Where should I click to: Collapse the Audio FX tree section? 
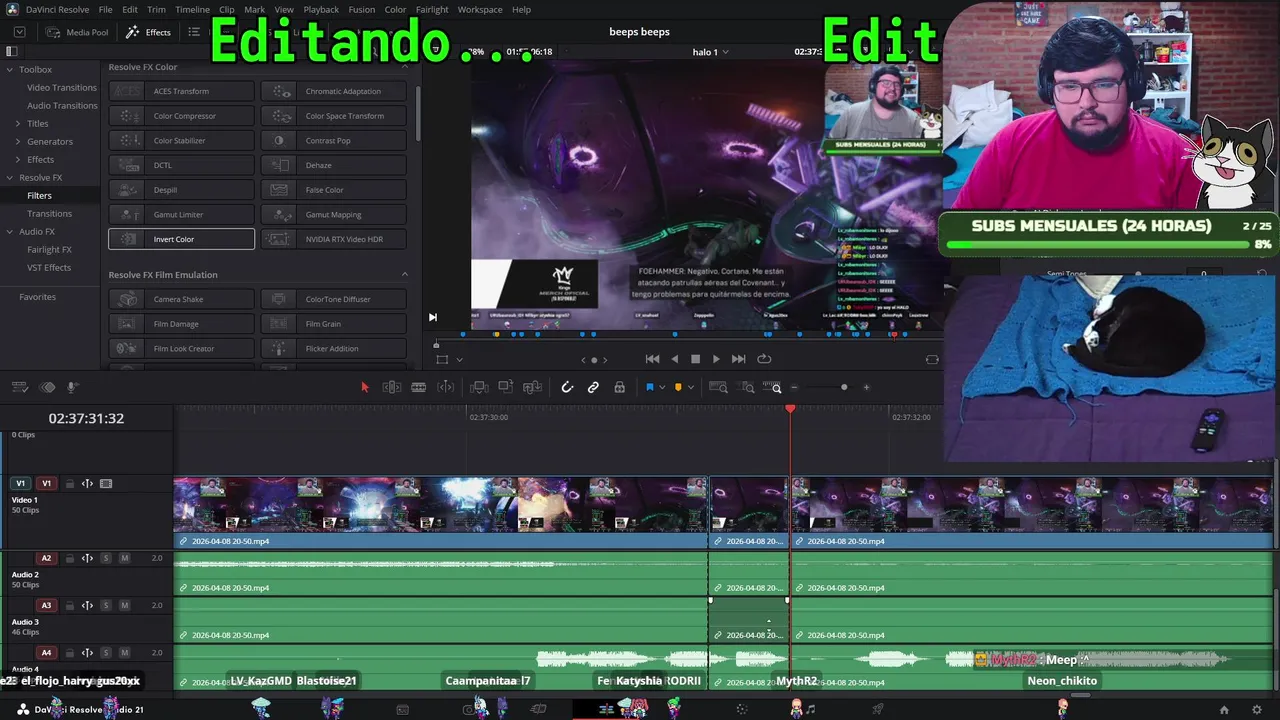[x=10, y=232]
